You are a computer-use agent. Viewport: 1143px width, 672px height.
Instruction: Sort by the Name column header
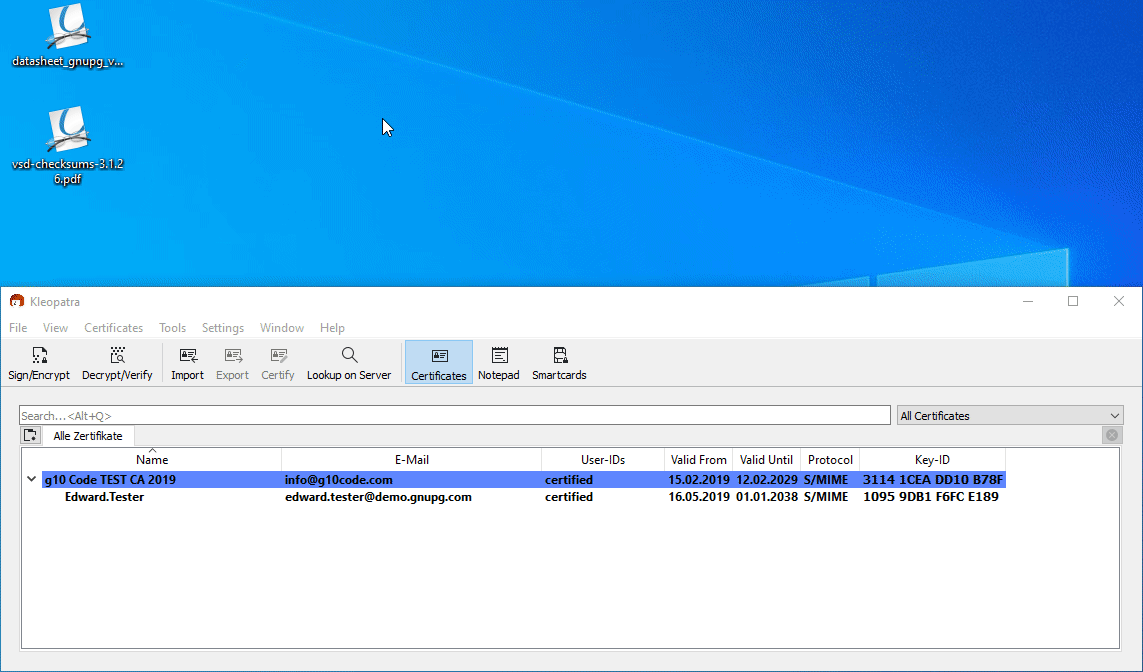[152, 460]
